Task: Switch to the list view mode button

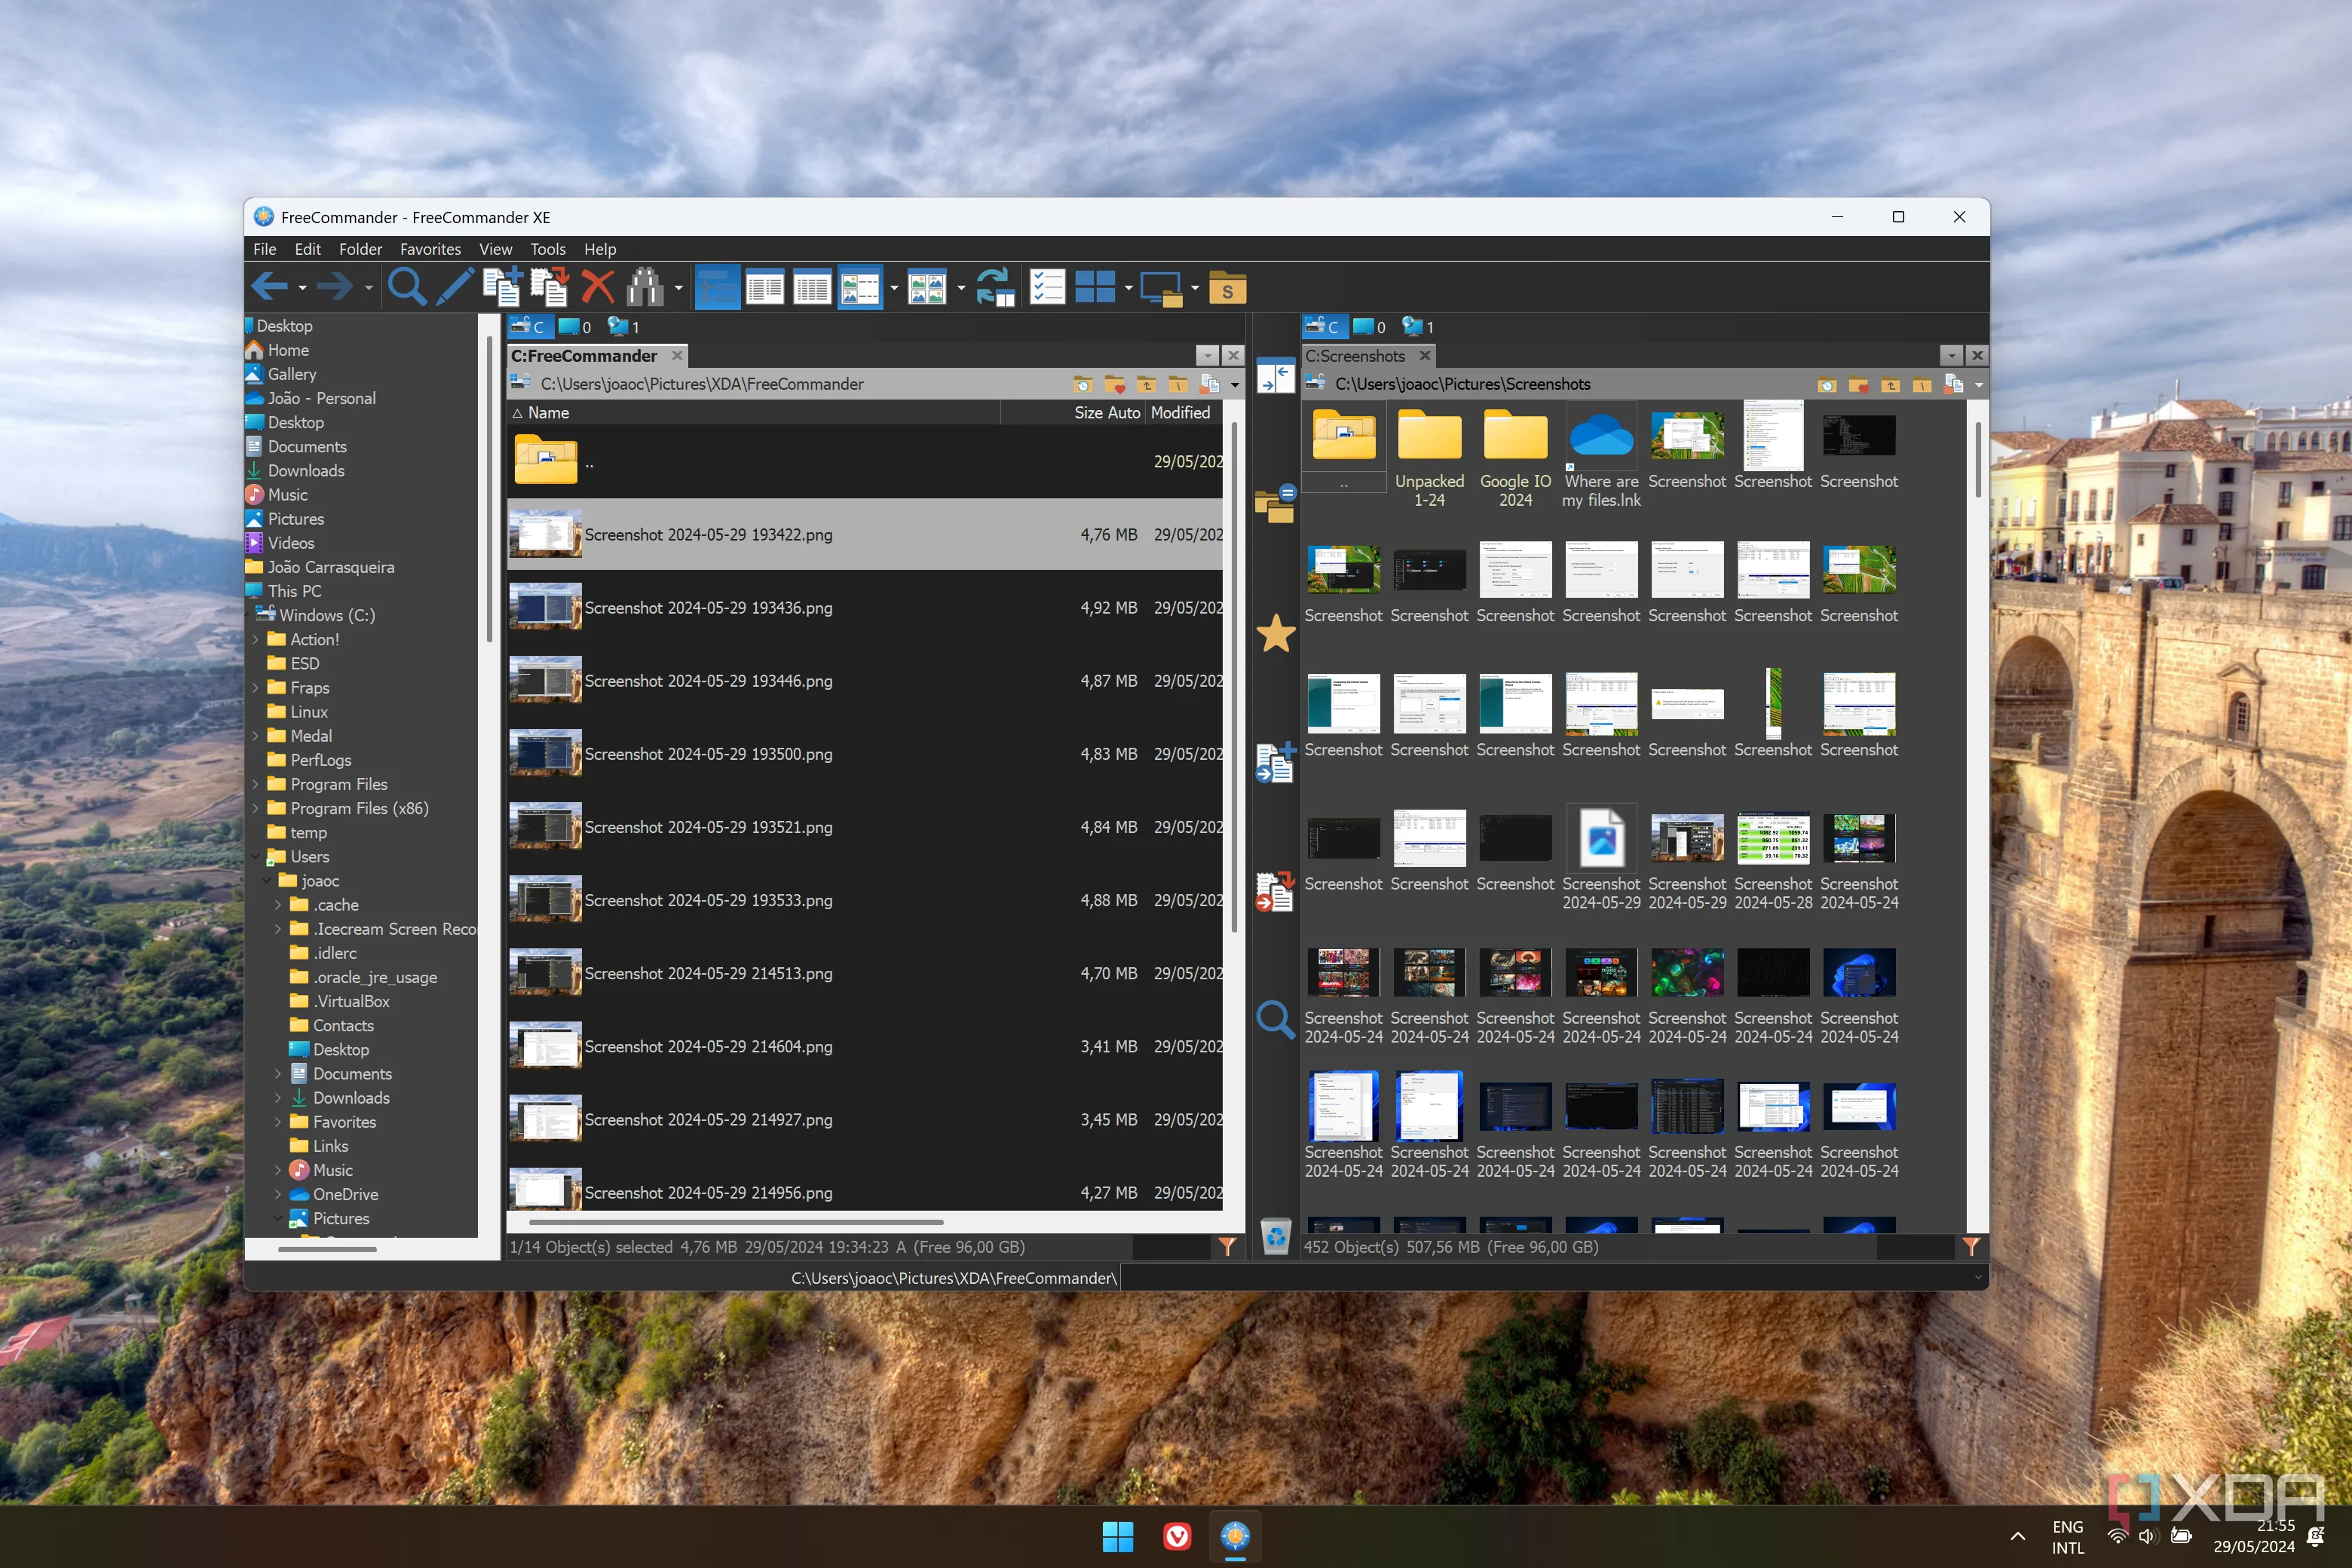Action: (765, 288)
